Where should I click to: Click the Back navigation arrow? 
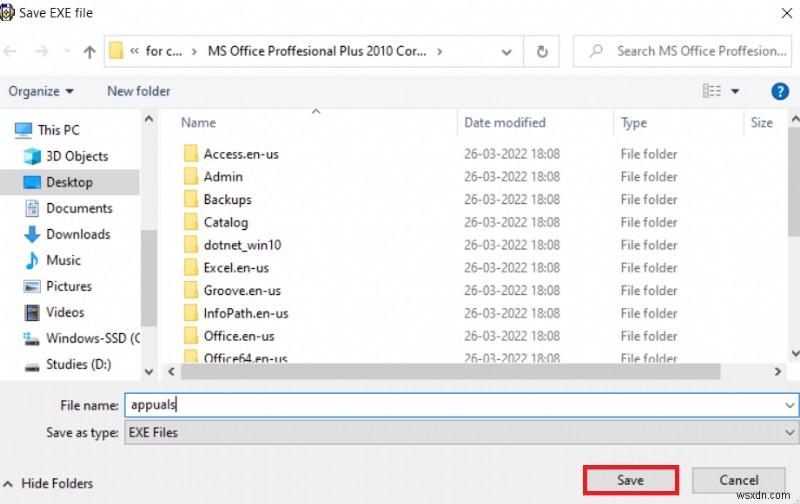pyautogui.click(x=10, y=51)
